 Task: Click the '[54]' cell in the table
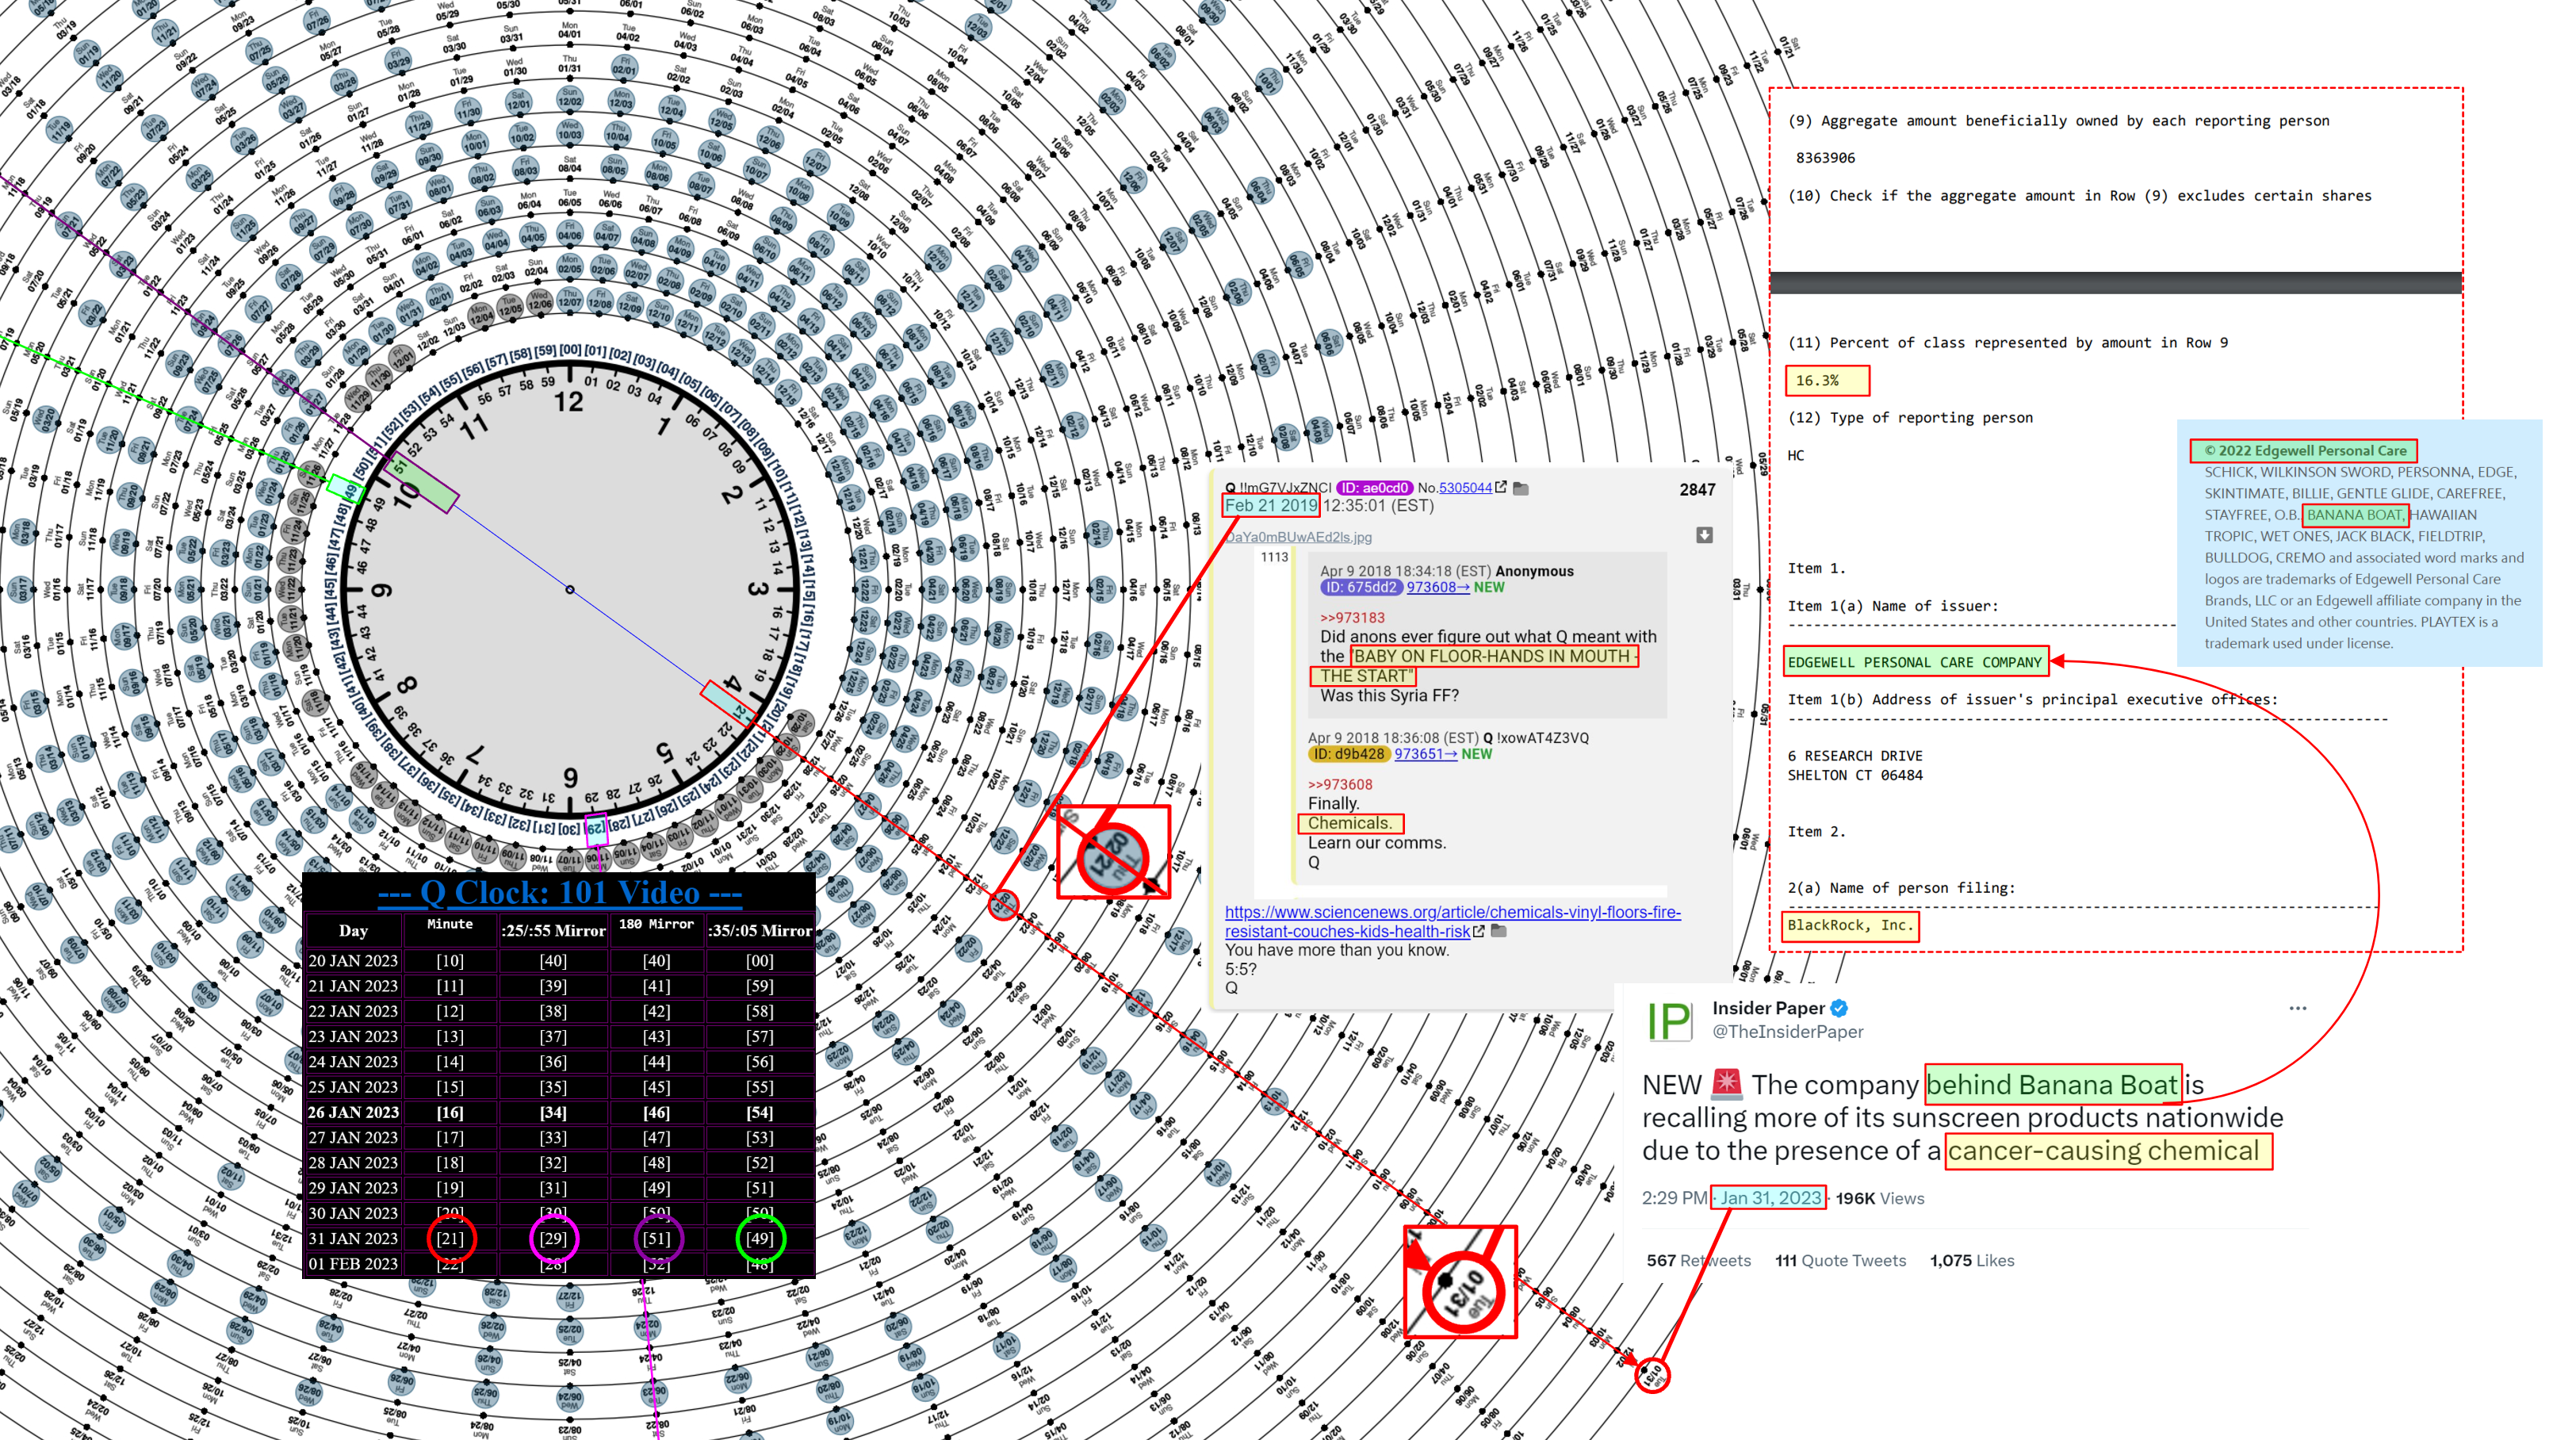tap(760, 1112)
